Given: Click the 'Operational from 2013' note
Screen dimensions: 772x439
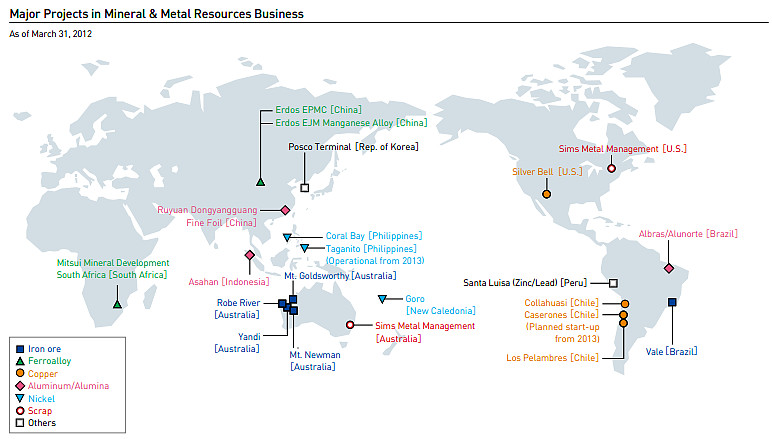Looking at the screenshot, I should click(x=375, y=260).
